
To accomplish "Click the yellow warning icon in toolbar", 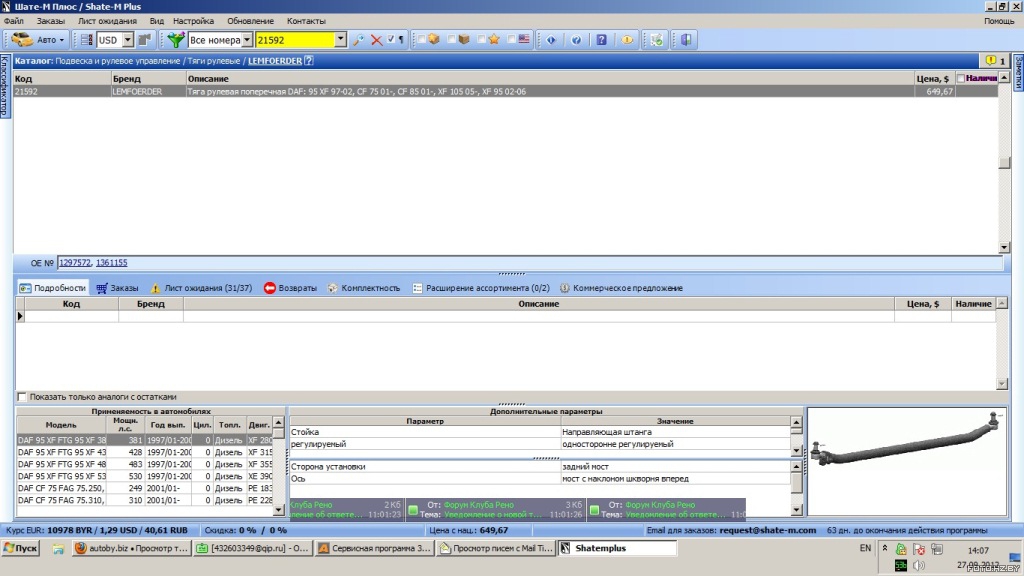I will click(x=628, y=40).
